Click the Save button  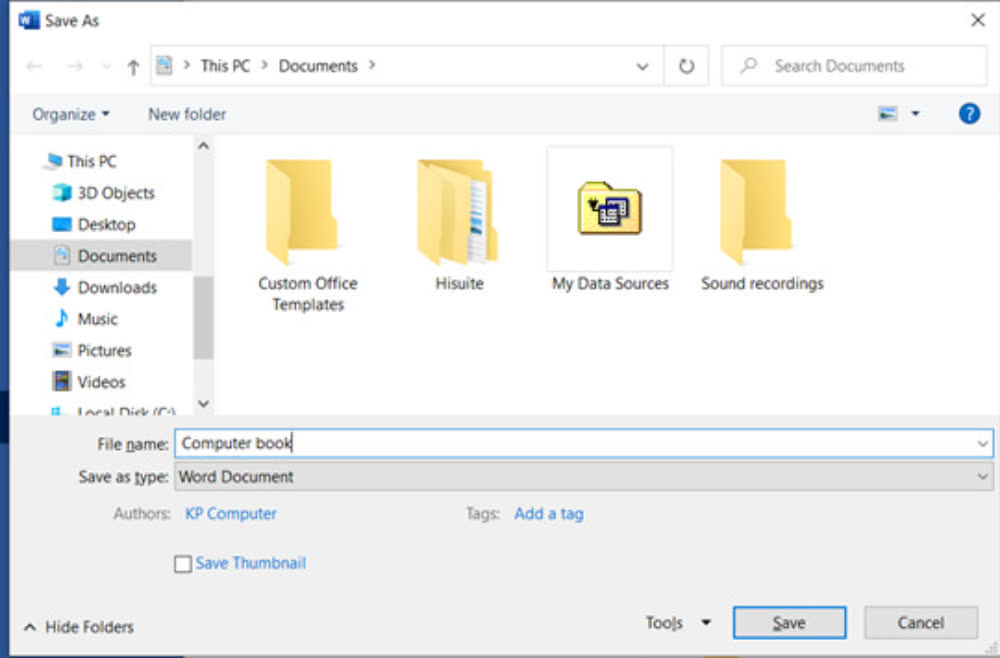(788, 622)
